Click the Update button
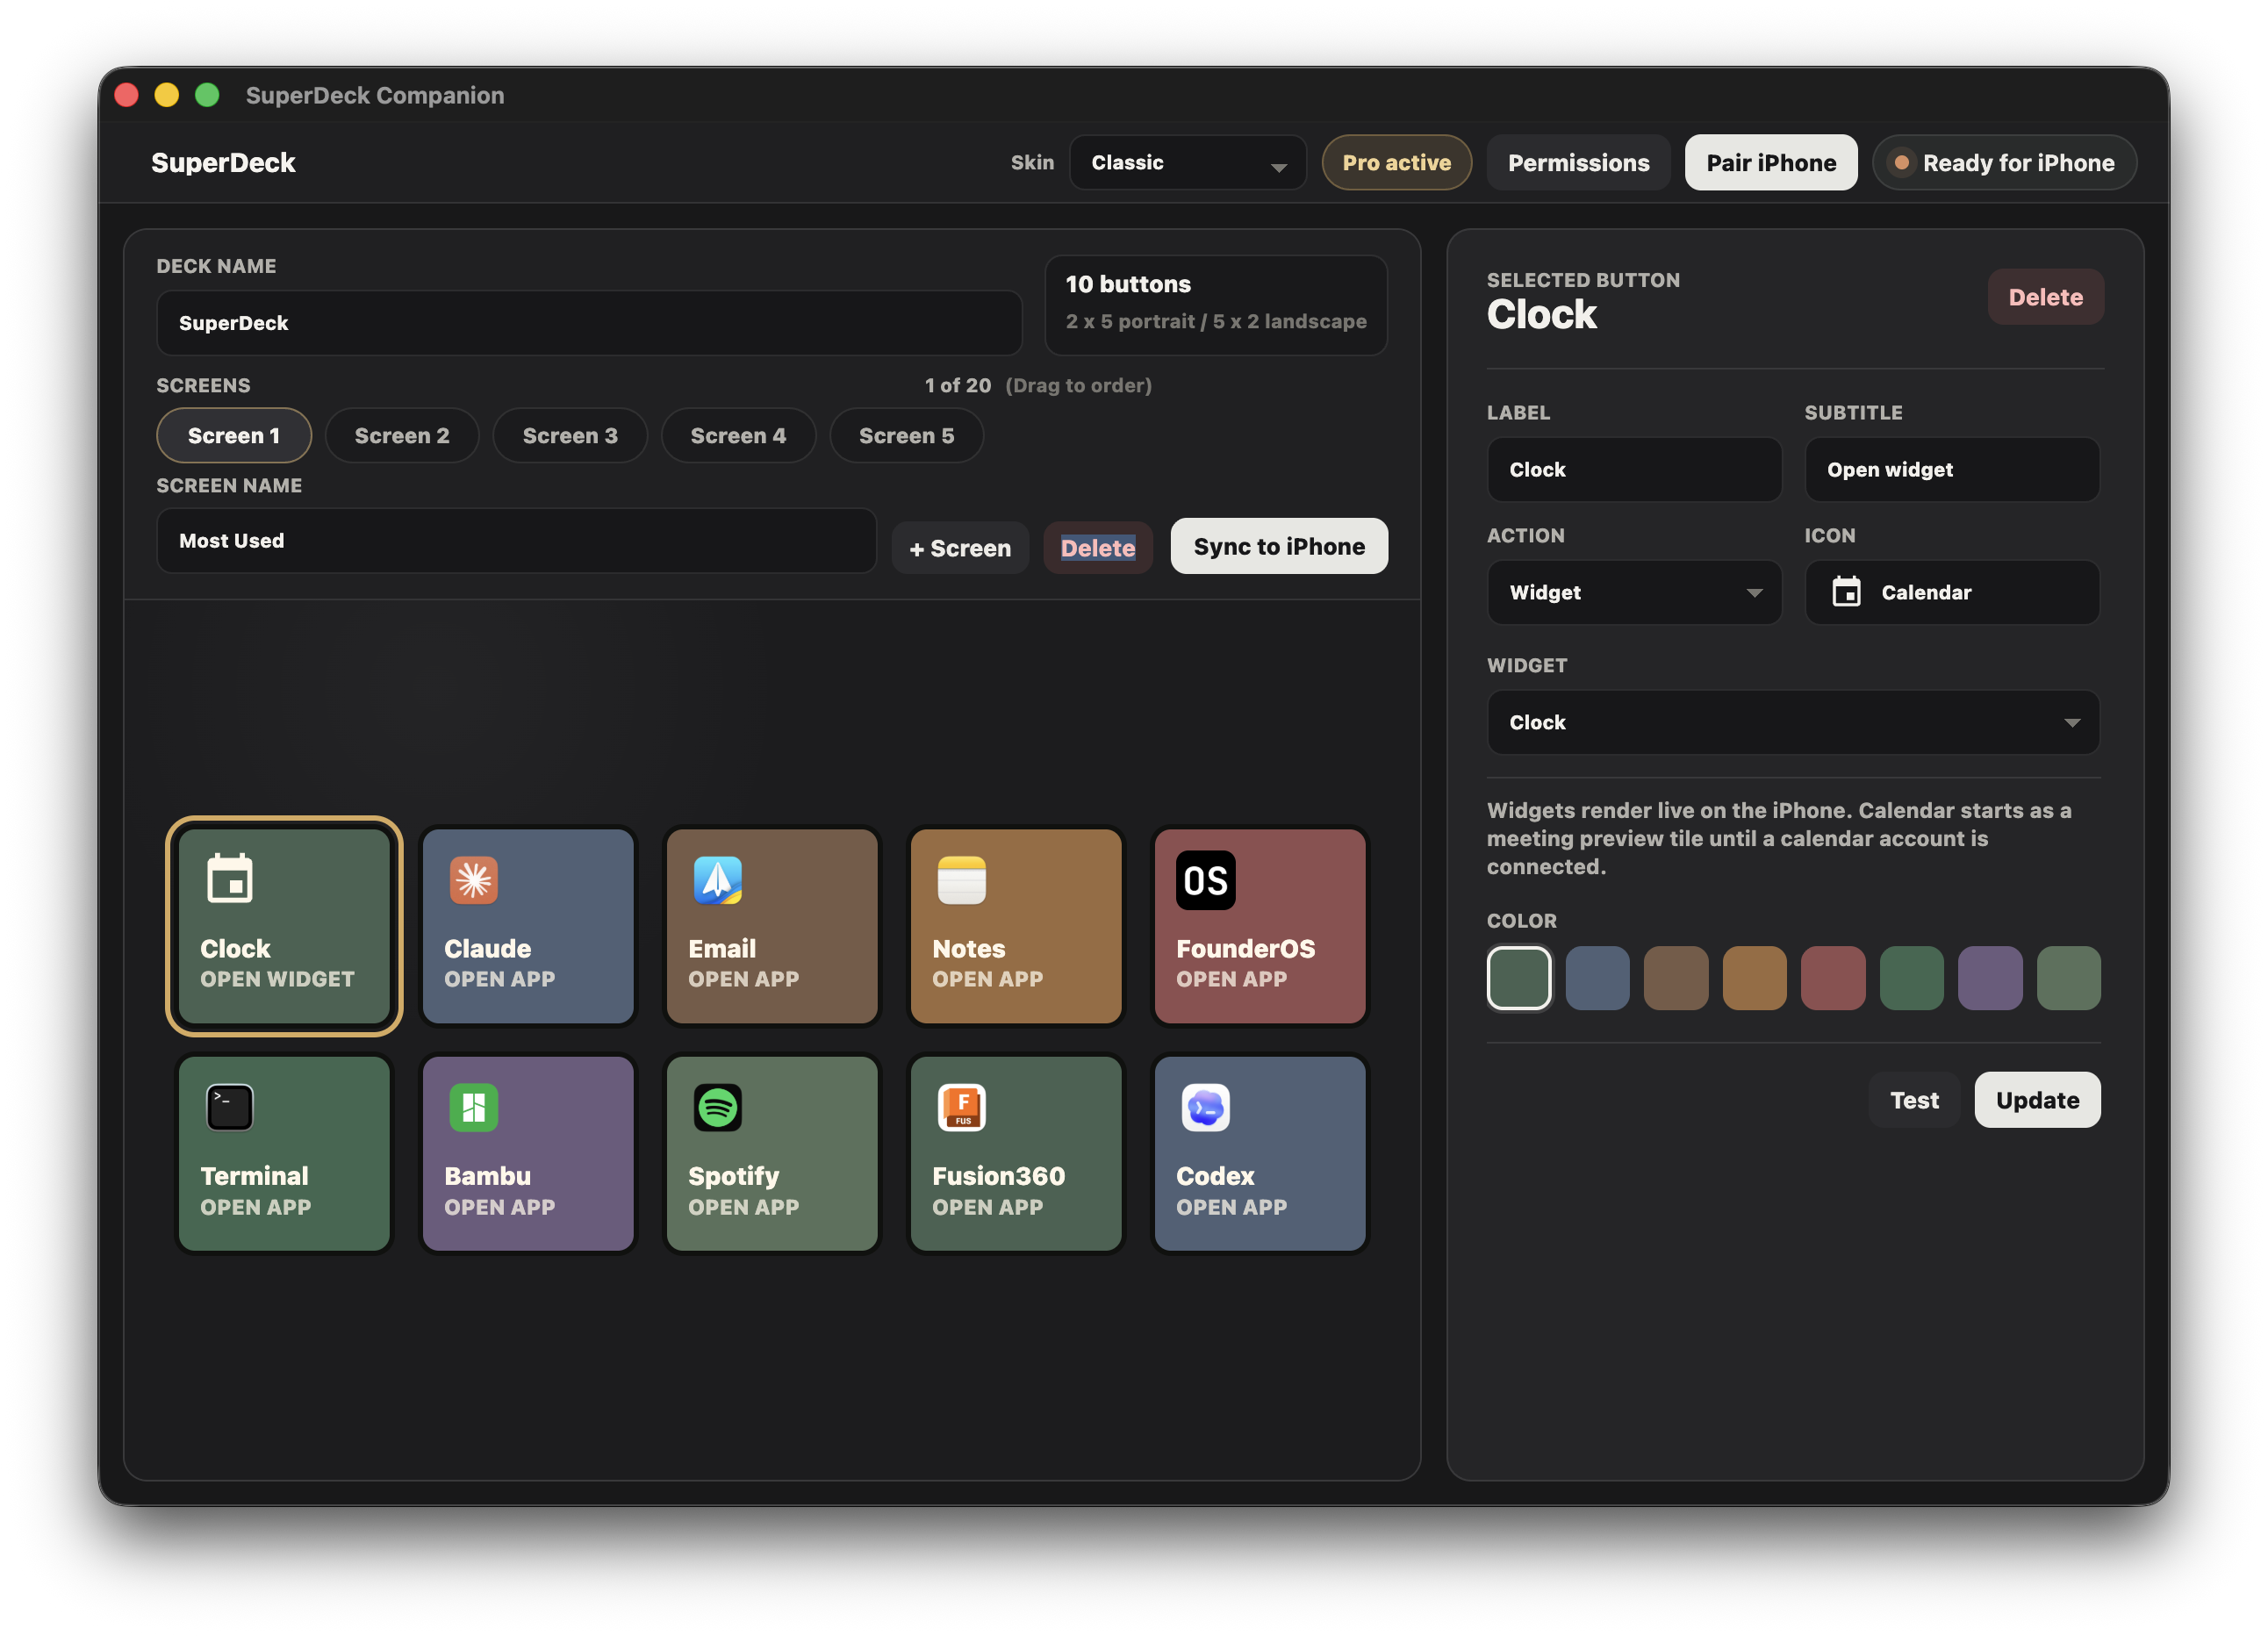 click(x=2037, y=1100)
